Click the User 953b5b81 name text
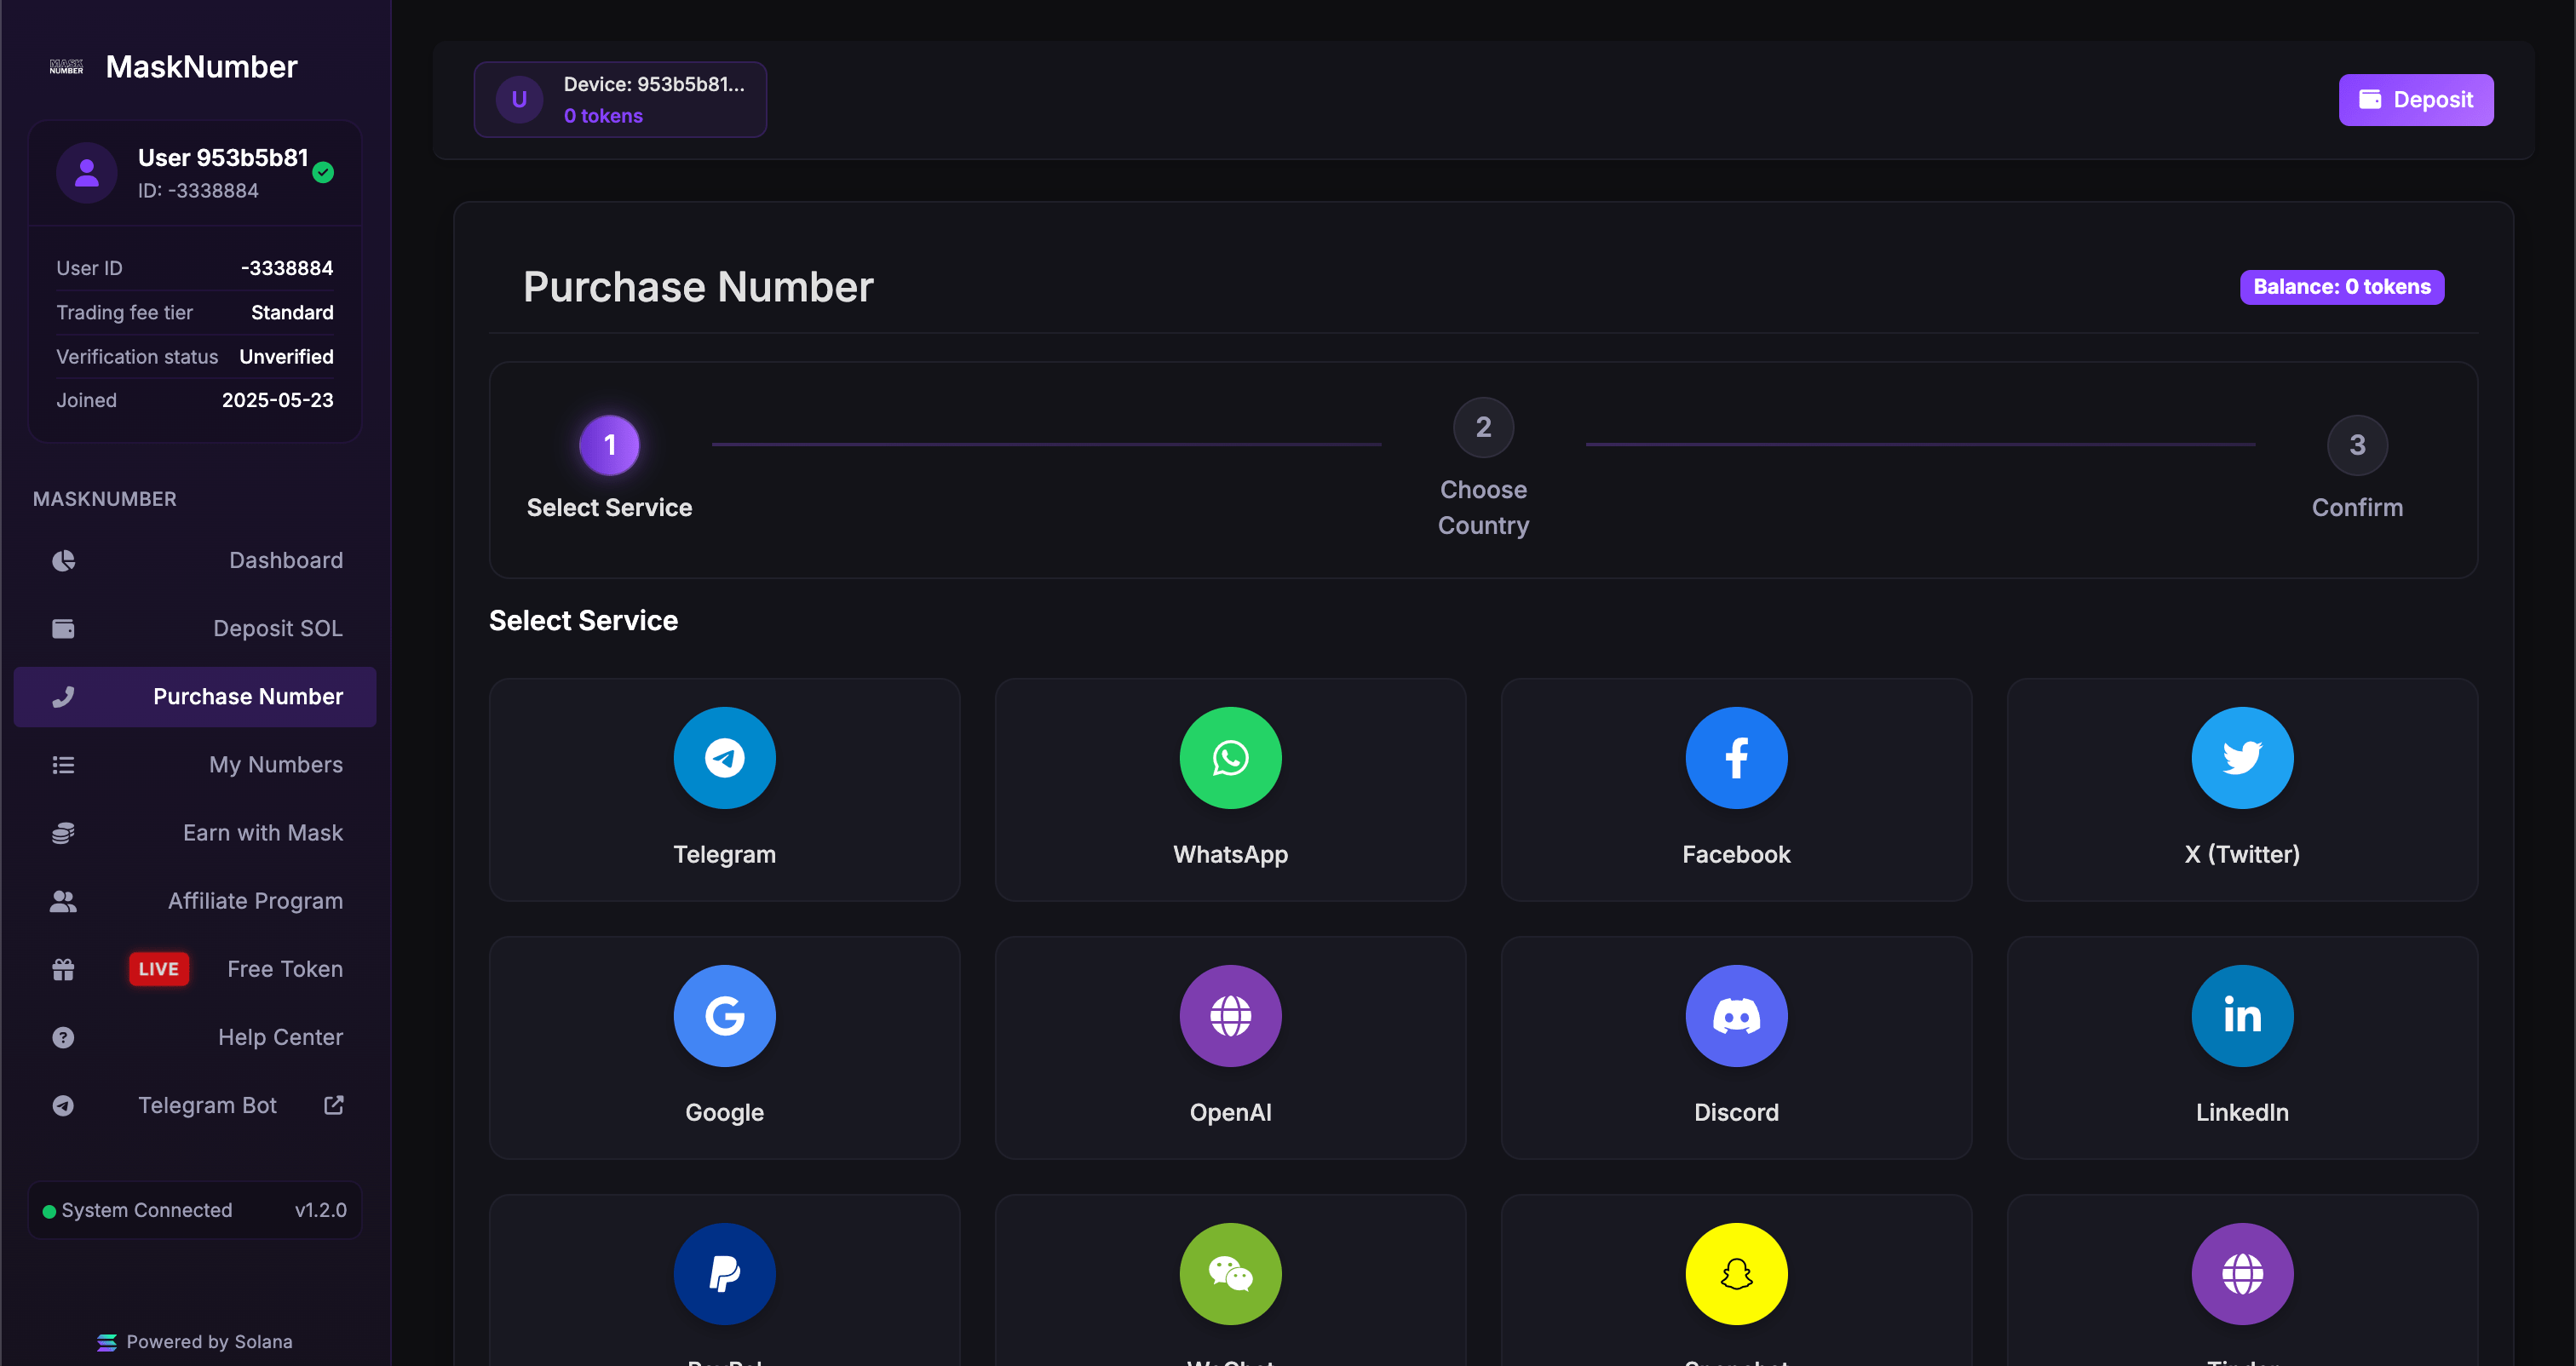The width and height of the screenshot is (2576, 1366). click(223, 157)
